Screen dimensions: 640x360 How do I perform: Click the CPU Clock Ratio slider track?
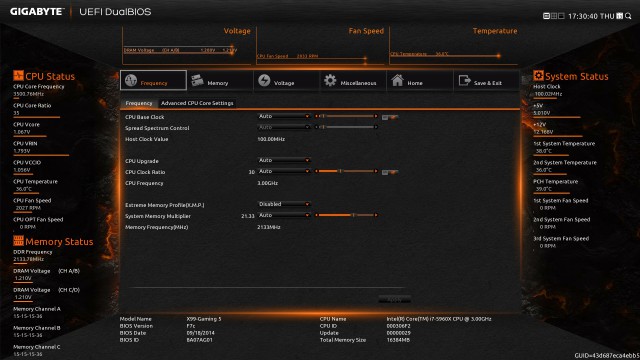(x=346, y=171)
